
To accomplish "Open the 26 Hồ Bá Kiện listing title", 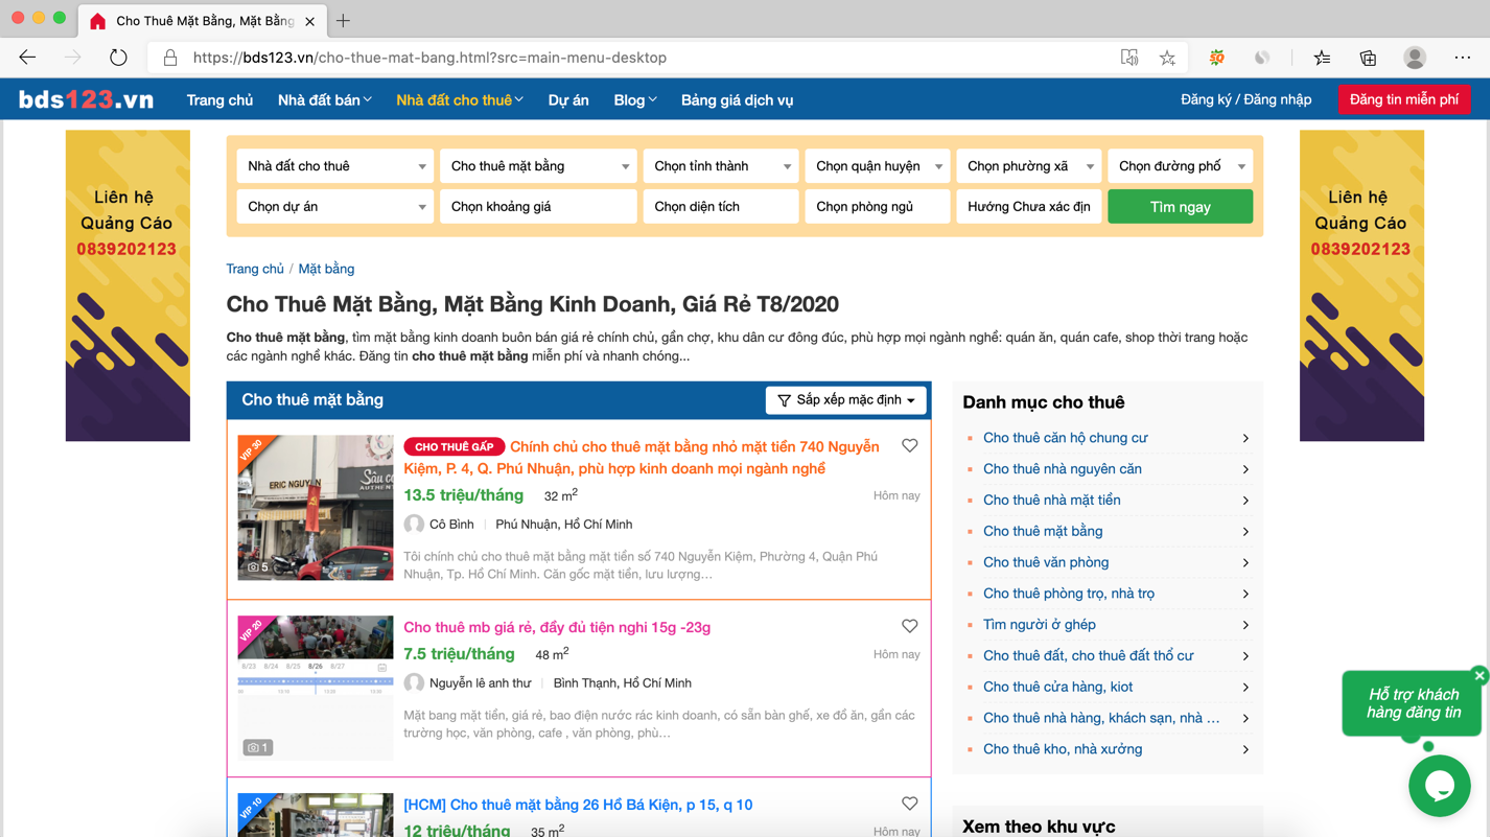I will (578, 805).
